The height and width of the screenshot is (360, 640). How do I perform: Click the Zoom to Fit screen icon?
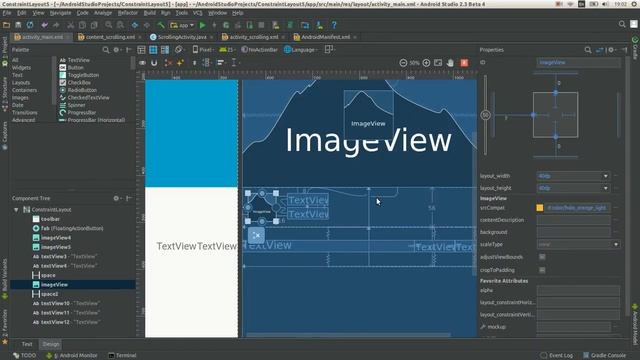coord(438,63)
